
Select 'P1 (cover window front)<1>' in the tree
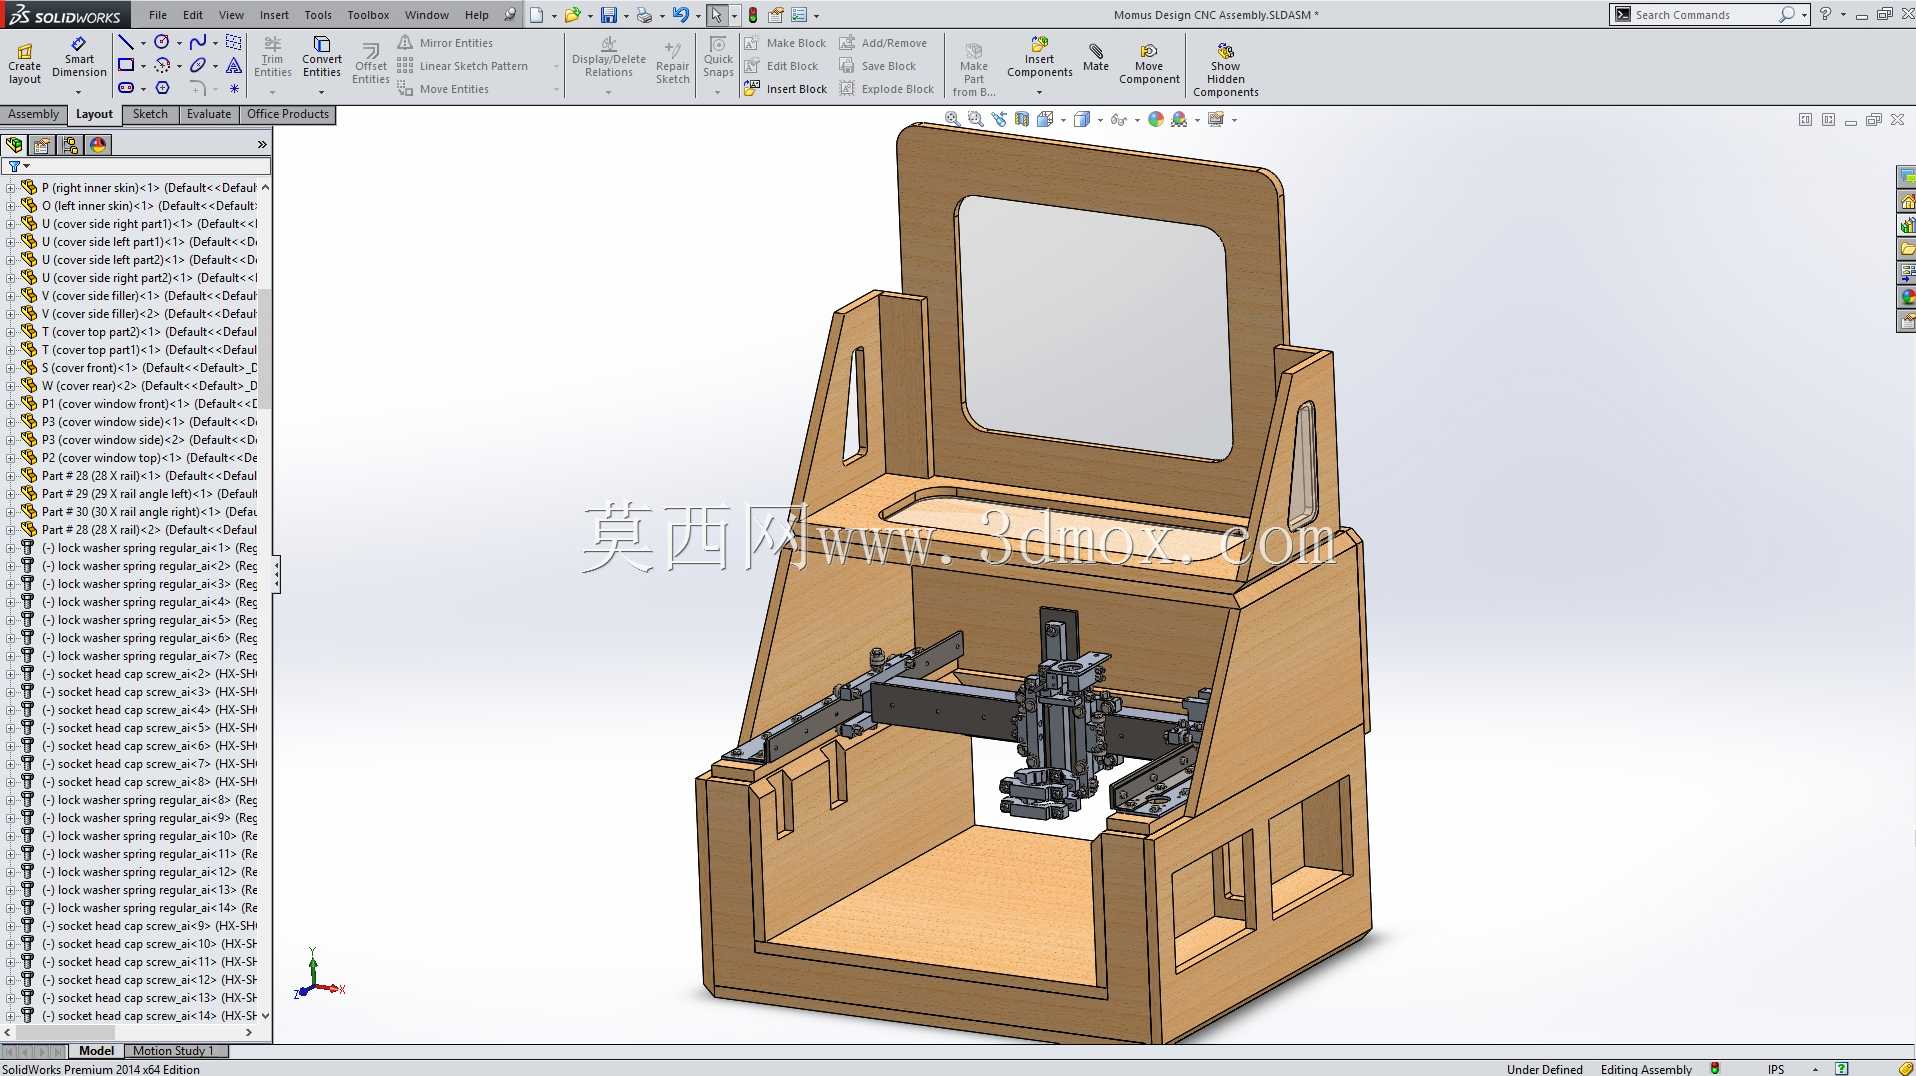(x=150, y=404)
